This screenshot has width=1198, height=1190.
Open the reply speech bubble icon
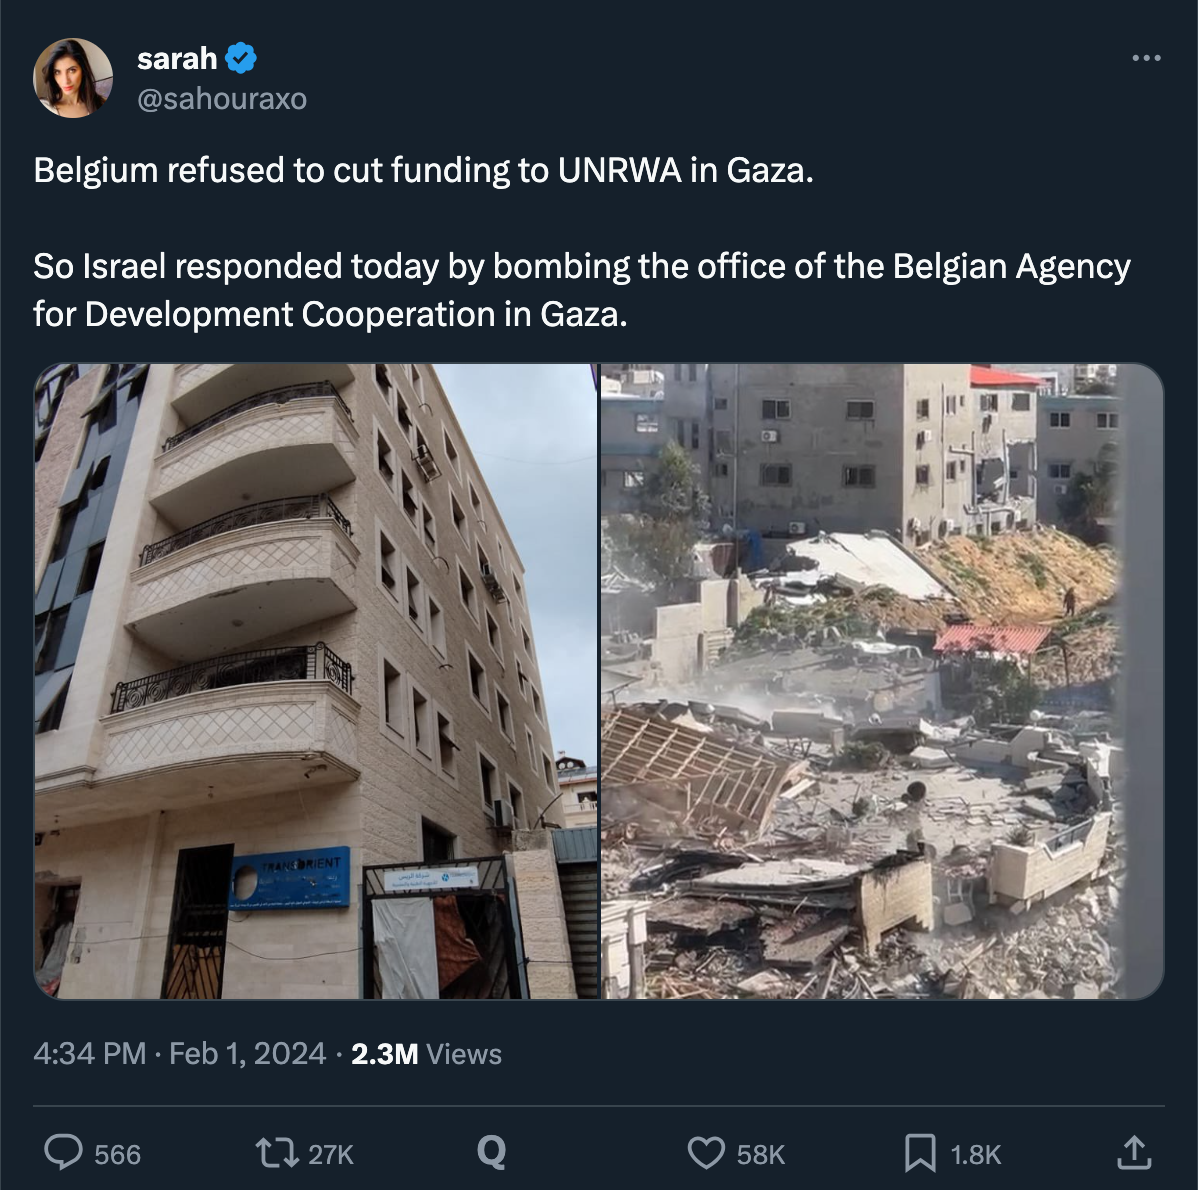point(63,1153)
